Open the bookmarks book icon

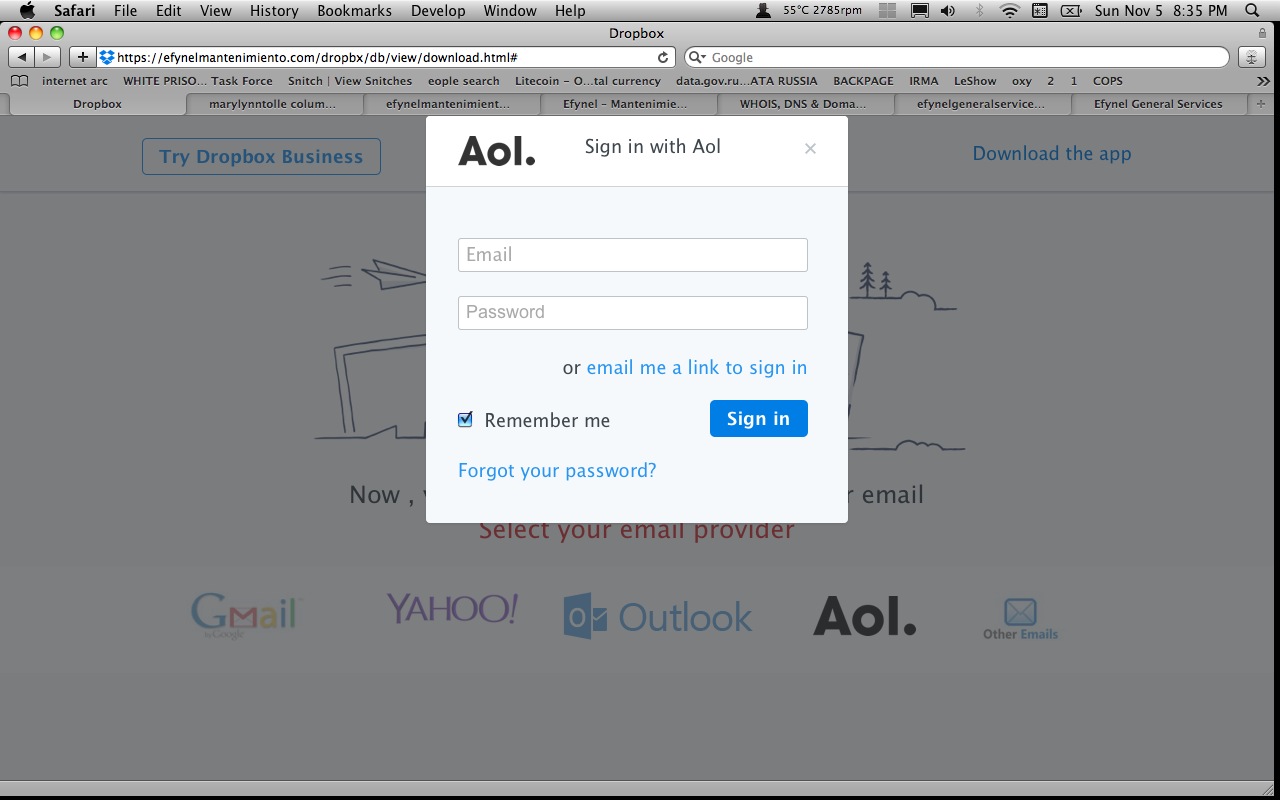(19, 81)
